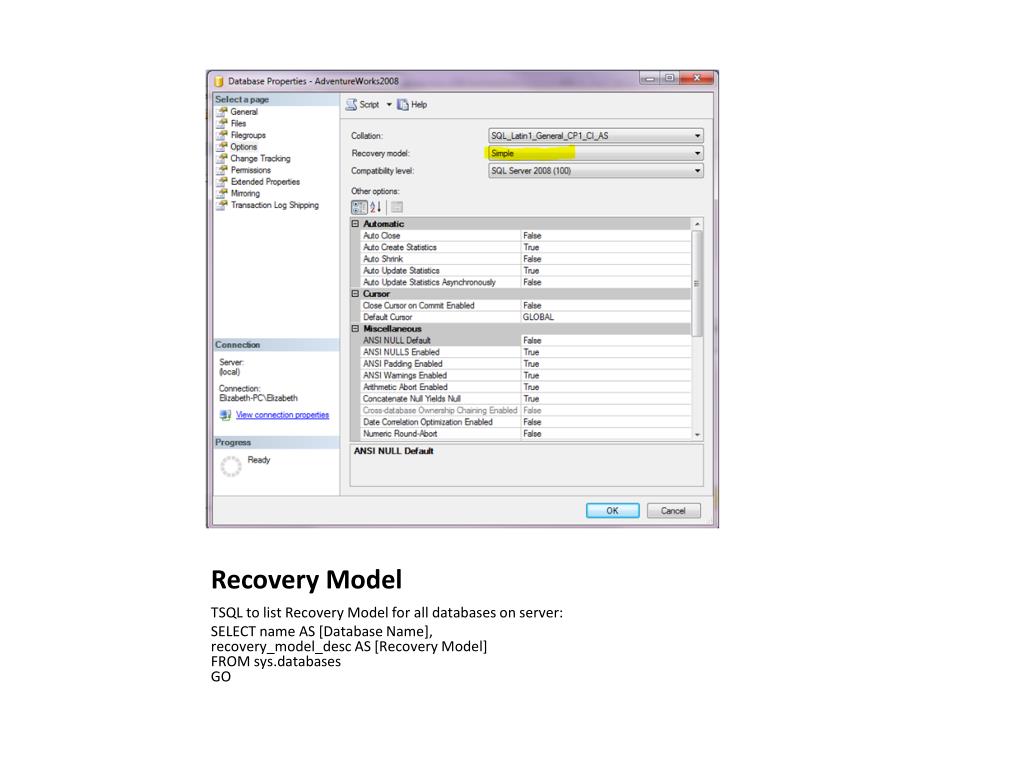Sort properties alphabetically
Viewport: 1024px width, 768px height.
pos(376,207)
